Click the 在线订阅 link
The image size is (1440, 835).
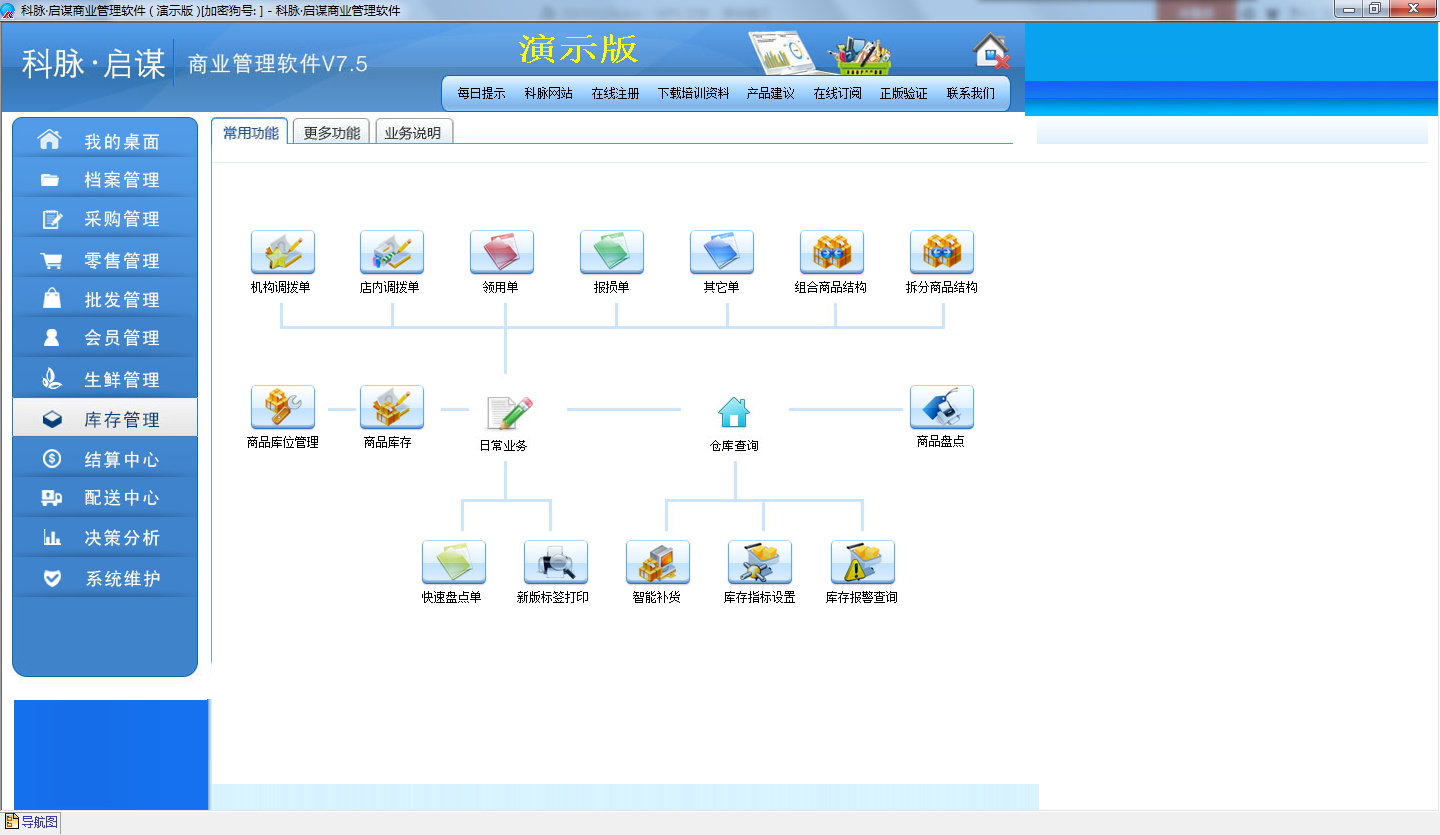[837, 93]
